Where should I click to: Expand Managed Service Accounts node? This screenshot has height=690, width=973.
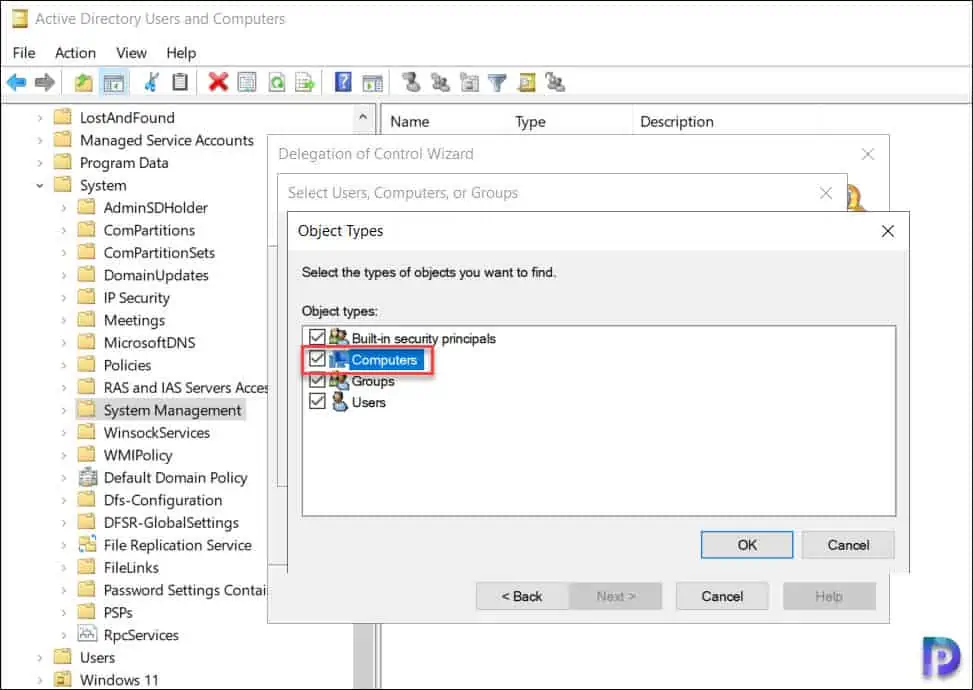[x=40, y=140]
